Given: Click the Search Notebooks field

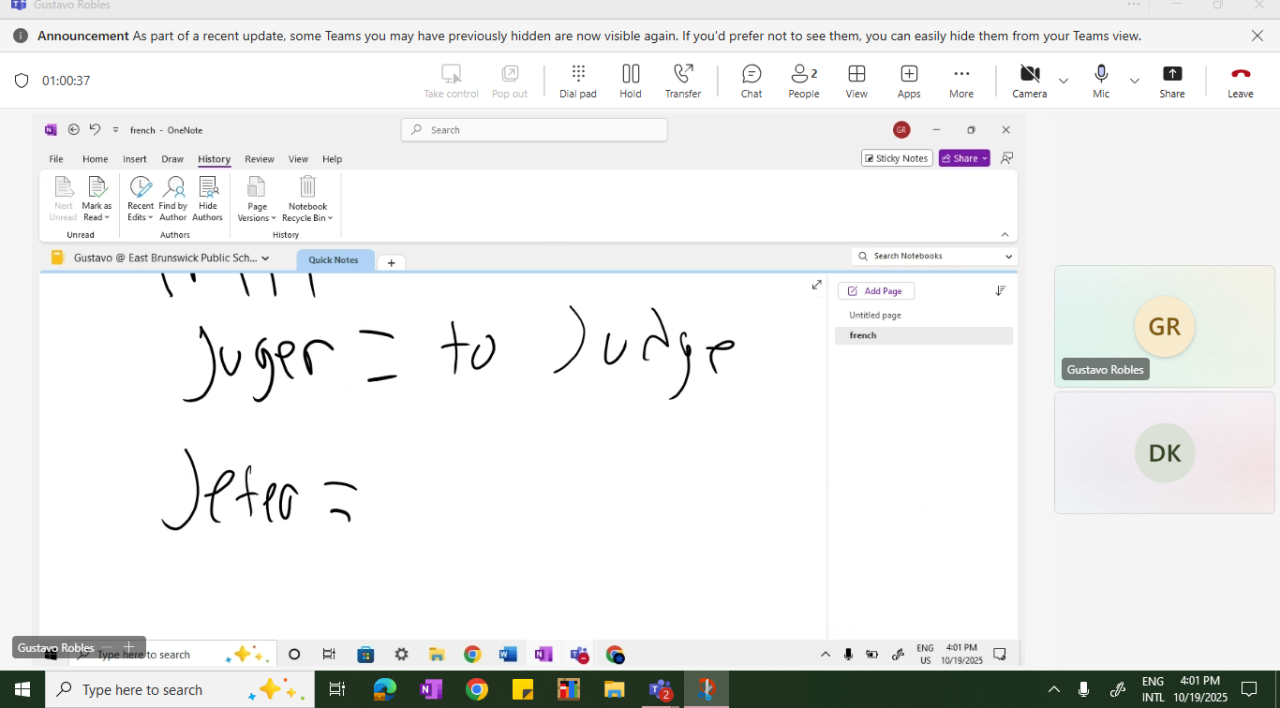Looking at the screenshot, I should point(935,256).
